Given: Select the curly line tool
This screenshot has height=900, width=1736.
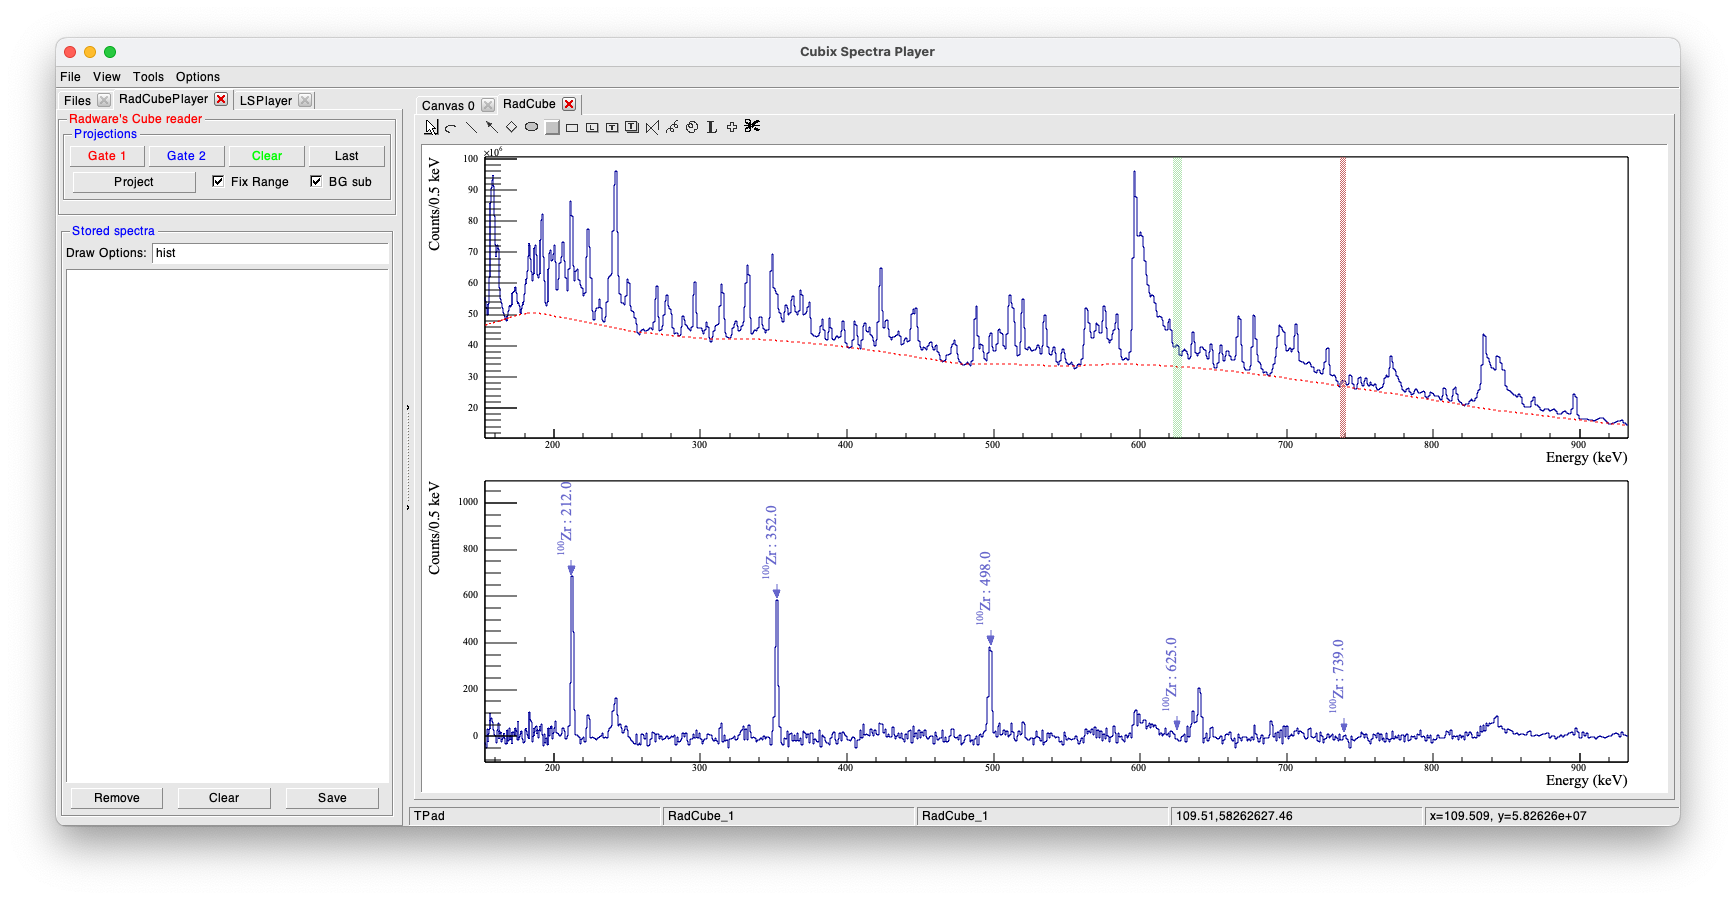Looking at the screenshot, I should pyautogui.click(x=672, y=127).
